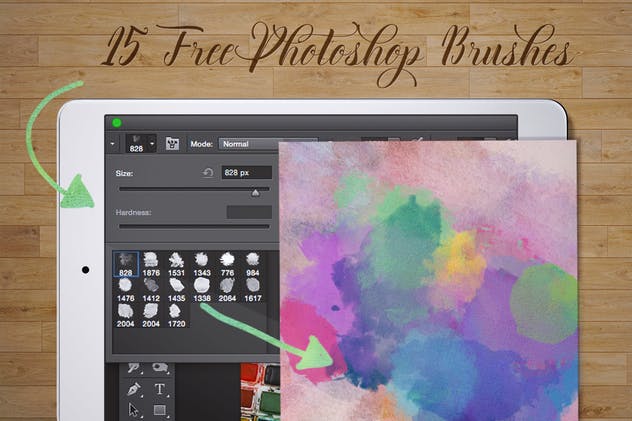Reset brush size with the circular arrow icon

click(208, 173)
